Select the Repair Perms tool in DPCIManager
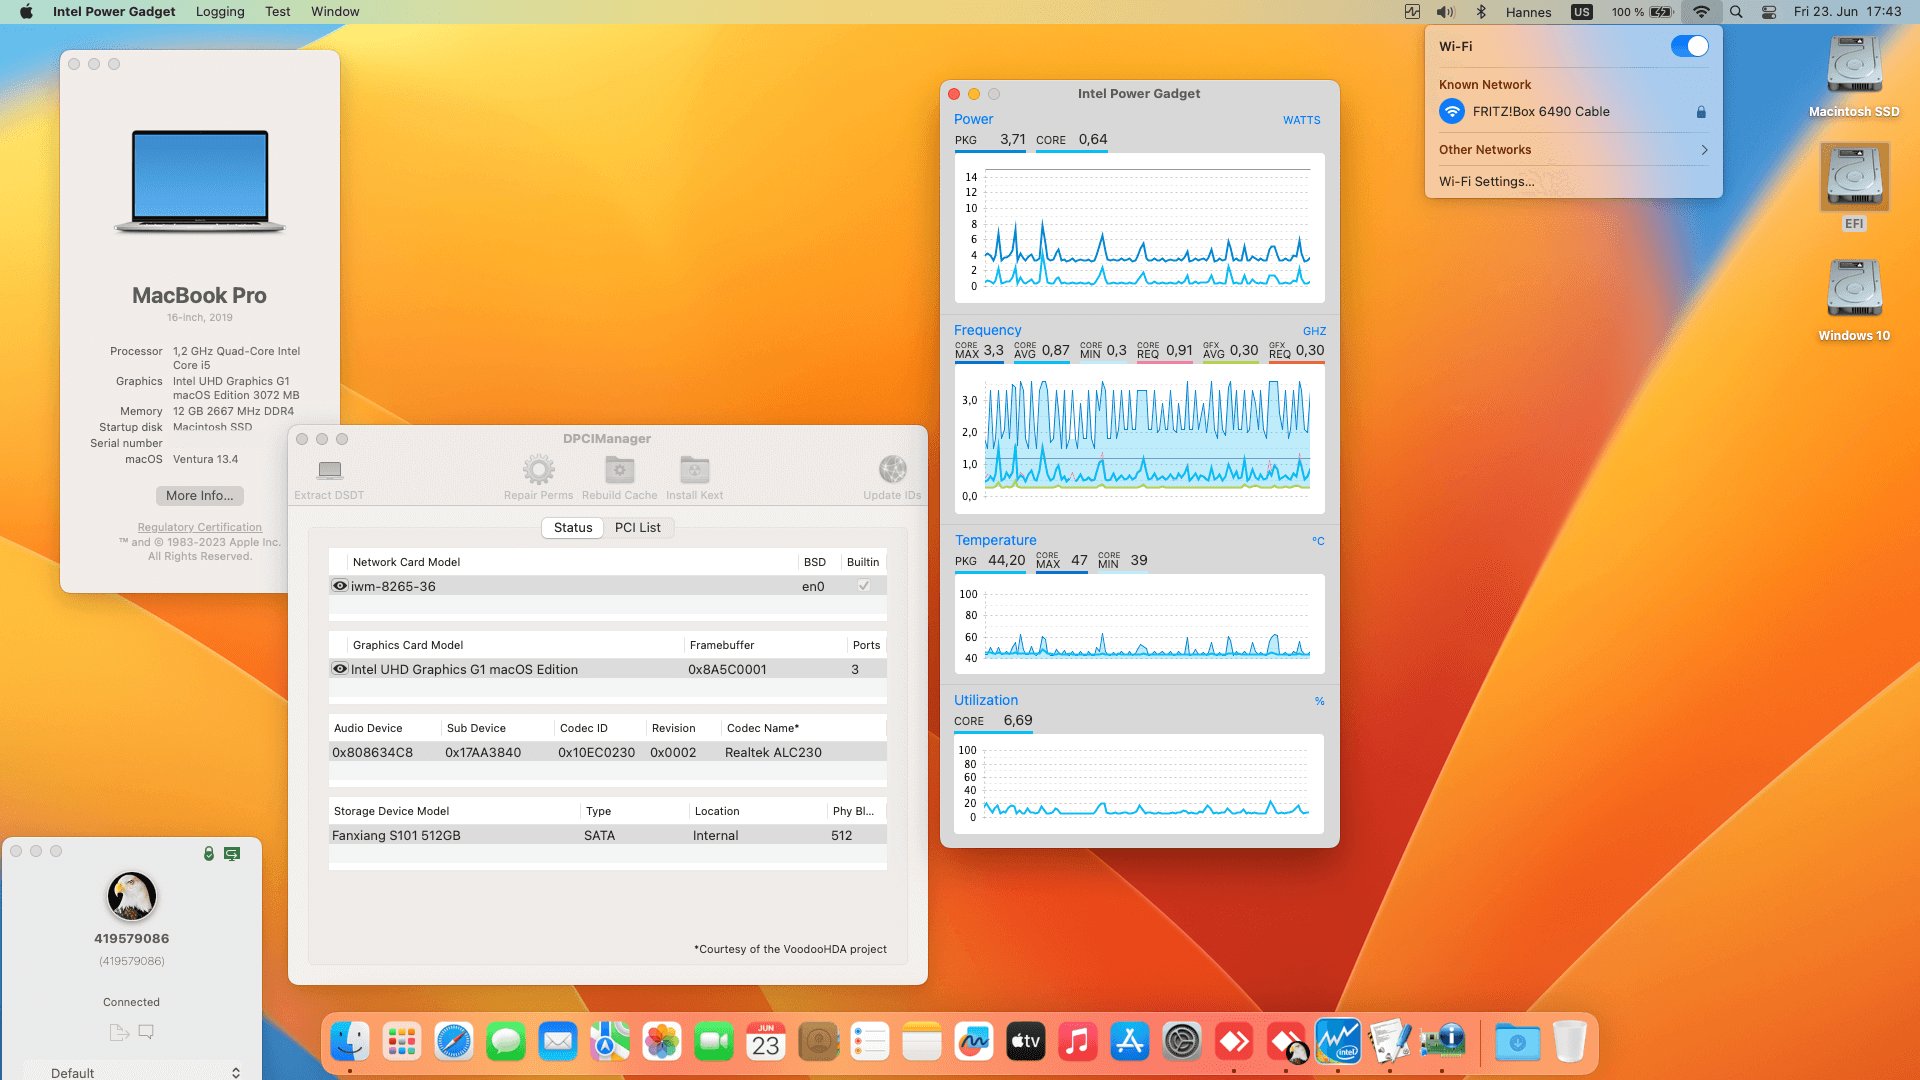Viewport: 1920px width, 1080px height. click(538, 470)
